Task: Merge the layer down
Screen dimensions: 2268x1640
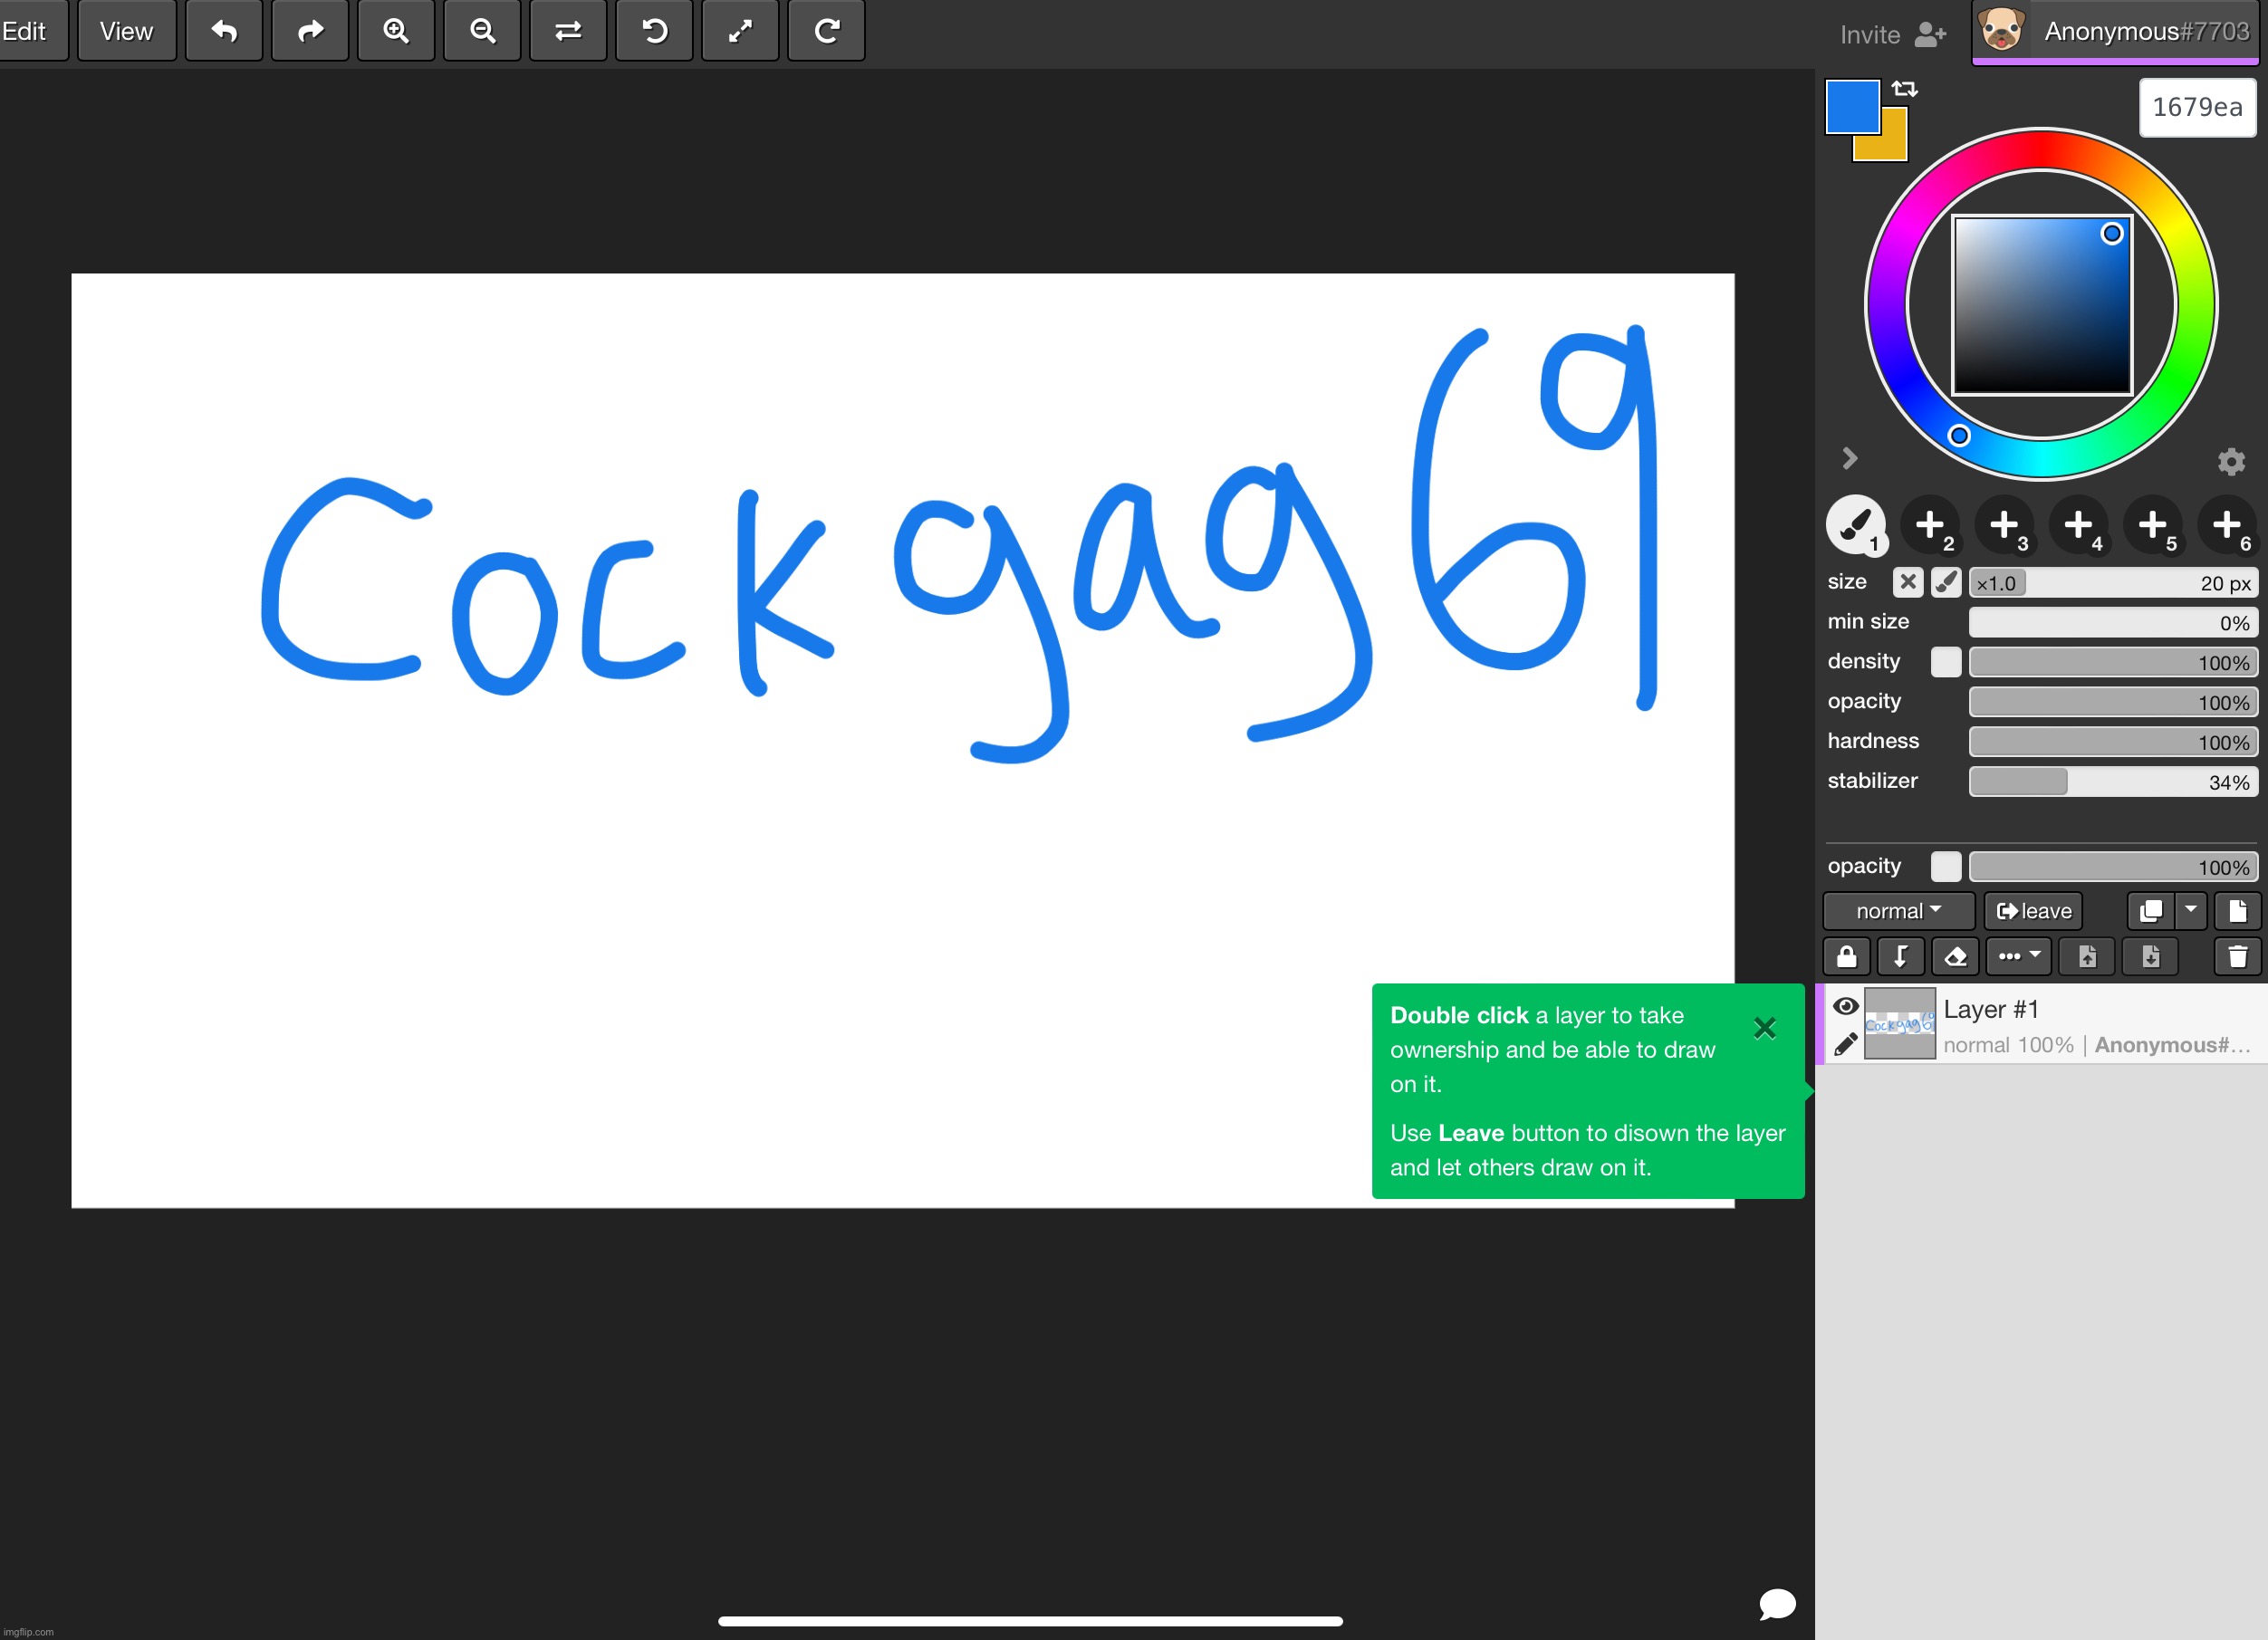Action: click(x=1901, y=957)
